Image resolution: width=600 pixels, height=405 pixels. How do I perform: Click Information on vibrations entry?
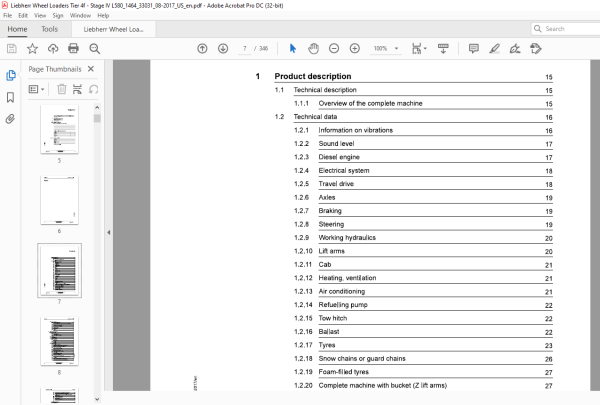355,130
